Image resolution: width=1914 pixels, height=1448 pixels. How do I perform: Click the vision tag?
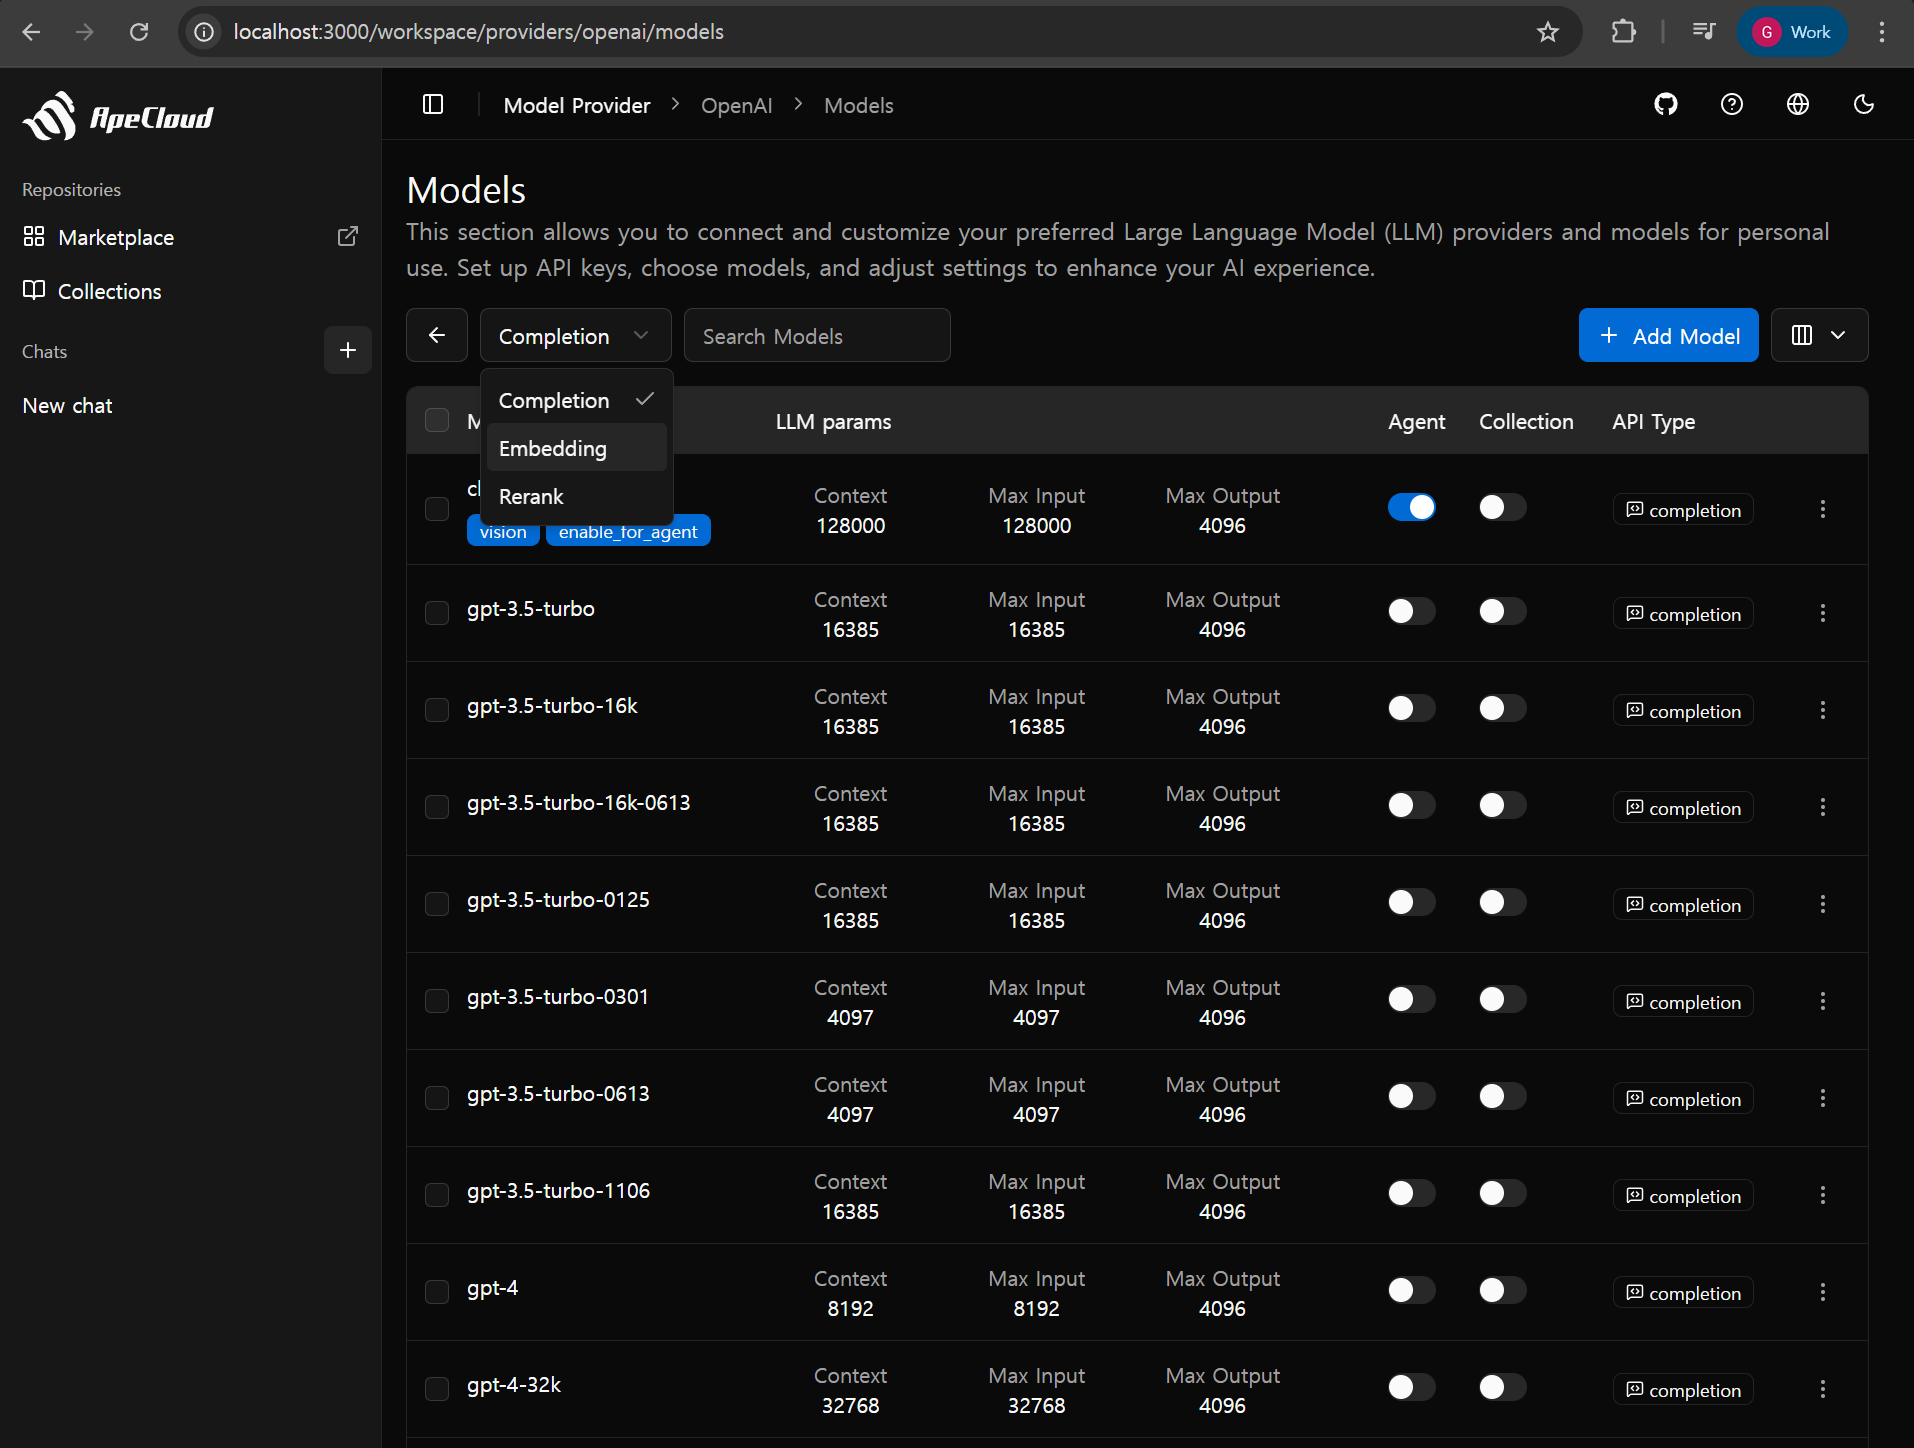[503, 532]
